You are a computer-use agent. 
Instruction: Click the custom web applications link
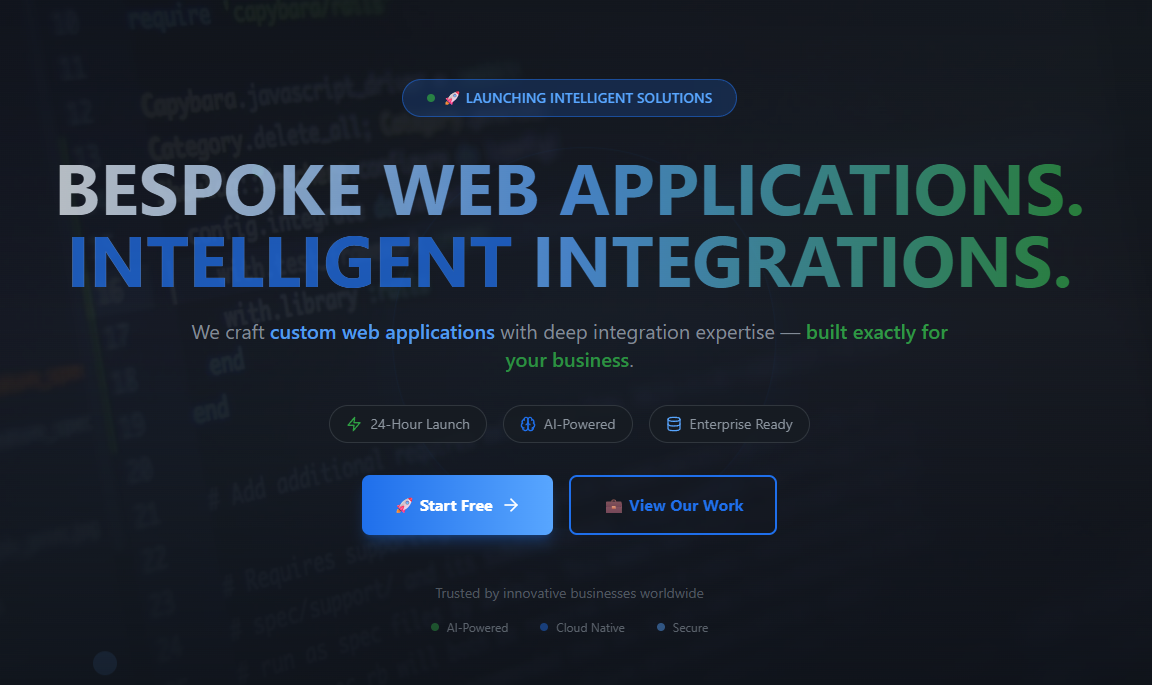(382, 332)
